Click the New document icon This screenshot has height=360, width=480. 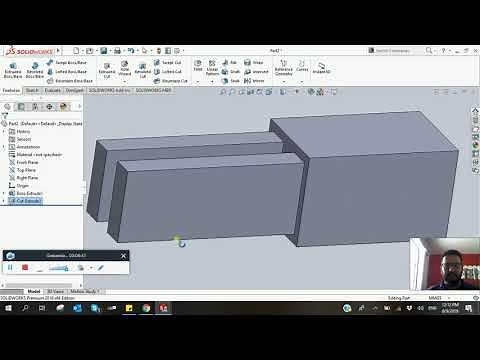coord(76,51)
